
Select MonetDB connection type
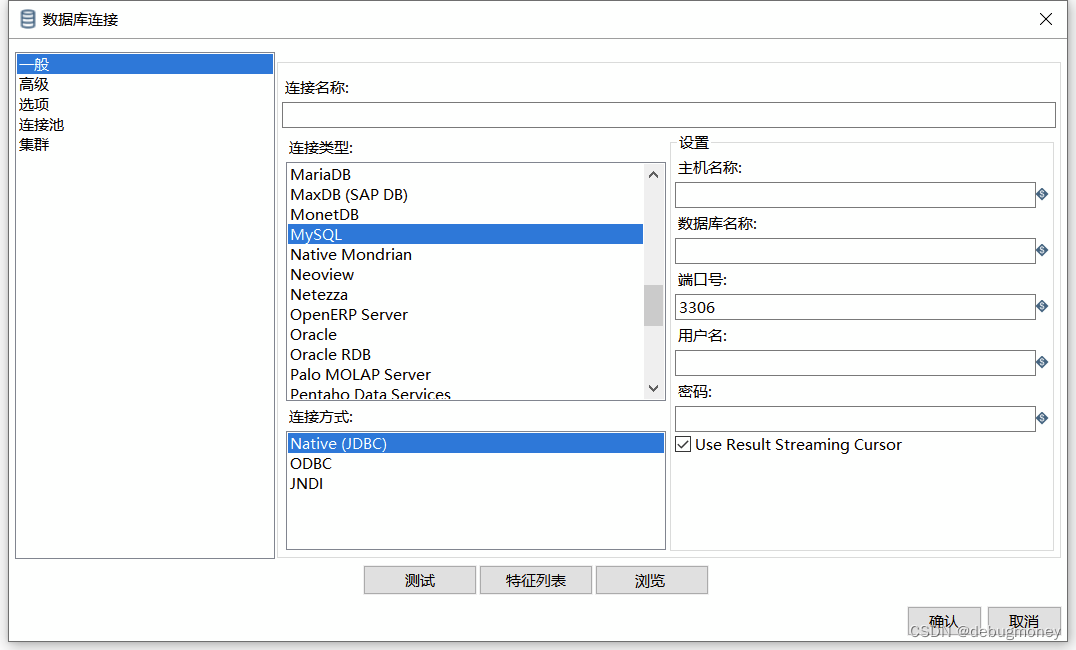click(x=465, y=214)
